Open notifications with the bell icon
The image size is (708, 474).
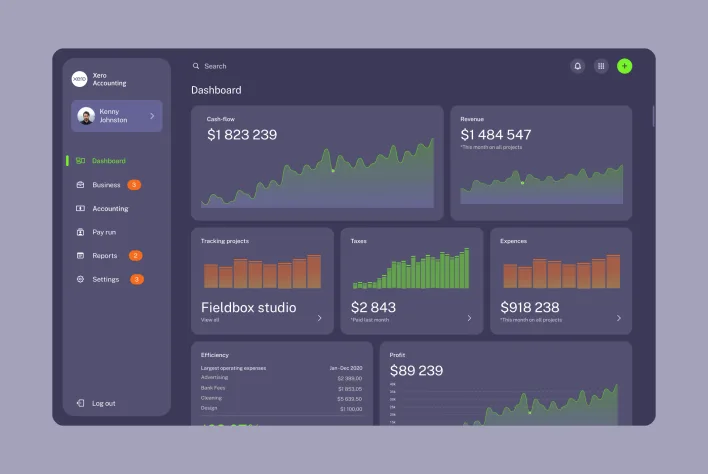pyautogui.click(x=578, y=66)
